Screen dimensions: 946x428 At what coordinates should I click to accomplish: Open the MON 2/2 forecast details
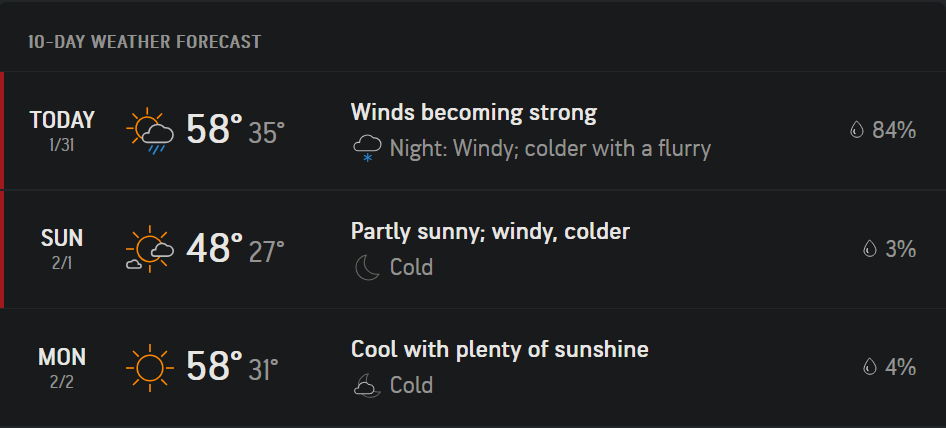click(473, 367)
